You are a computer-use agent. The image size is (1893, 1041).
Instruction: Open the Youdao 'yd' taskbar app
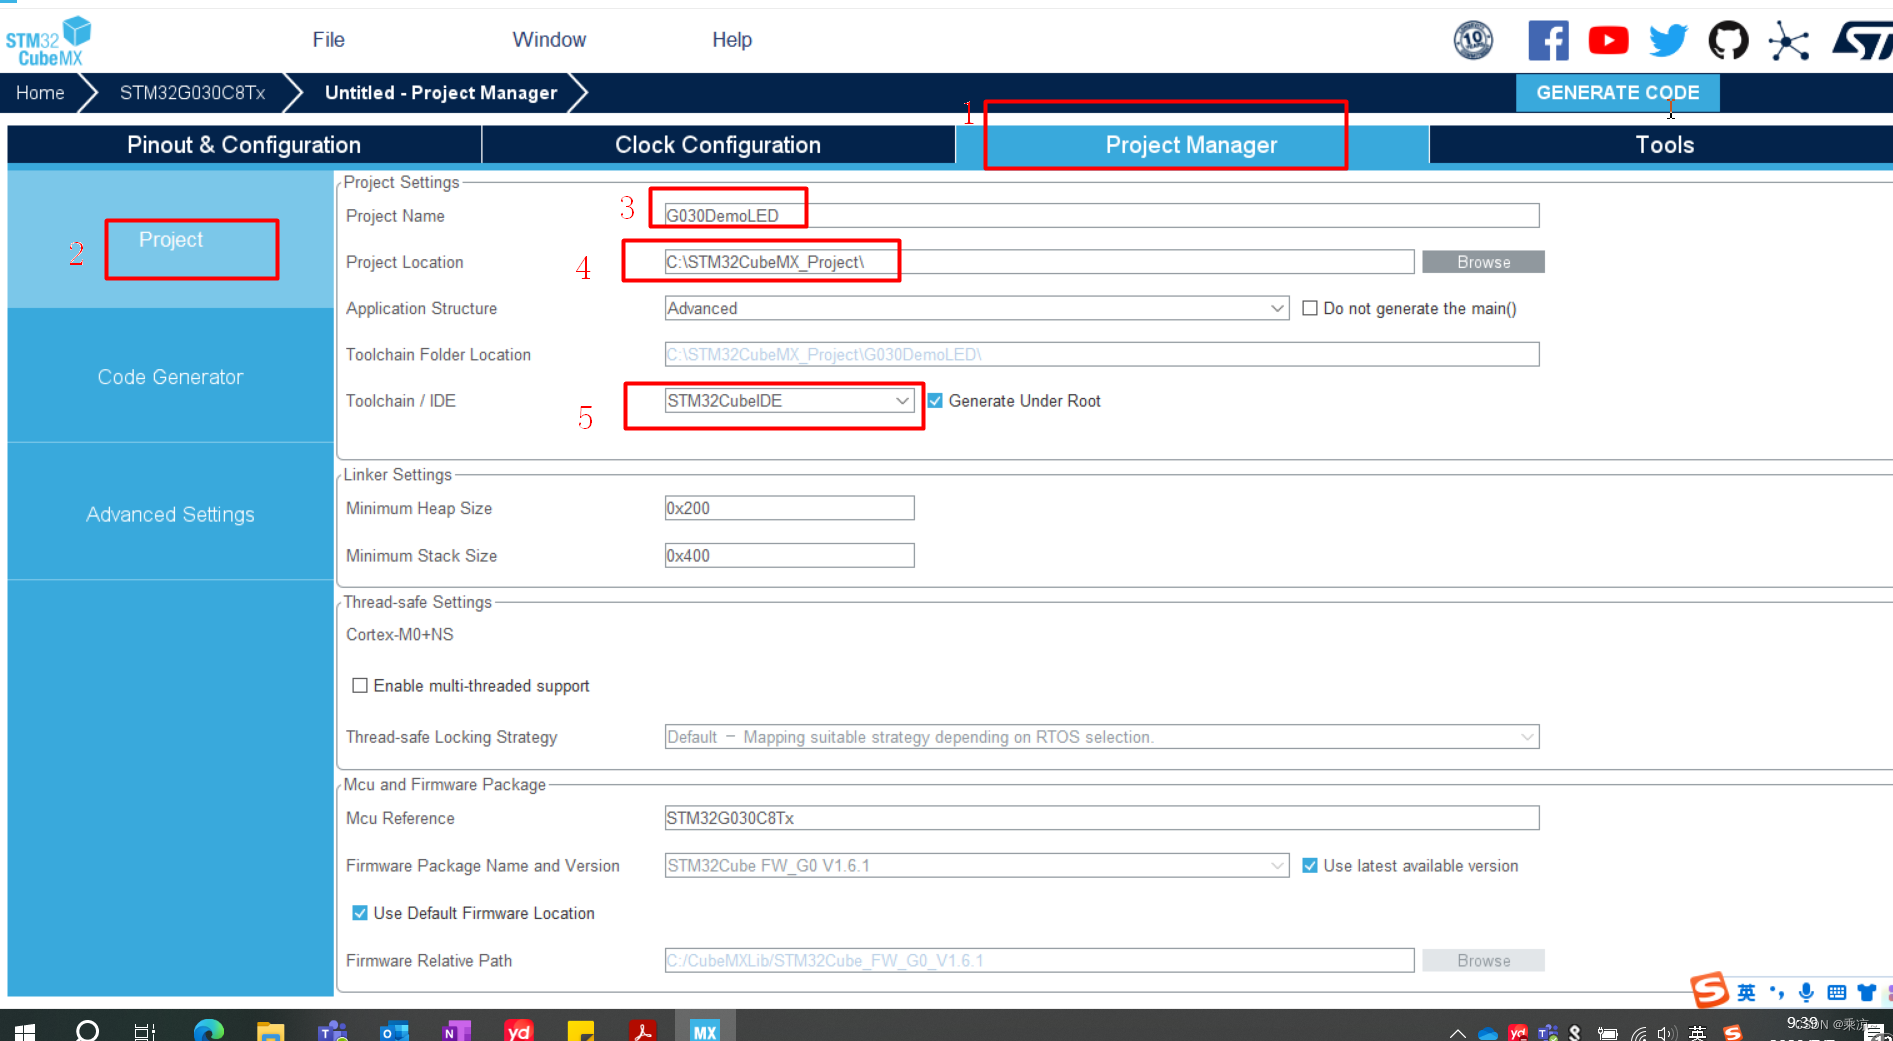[x=518, y=1031]
